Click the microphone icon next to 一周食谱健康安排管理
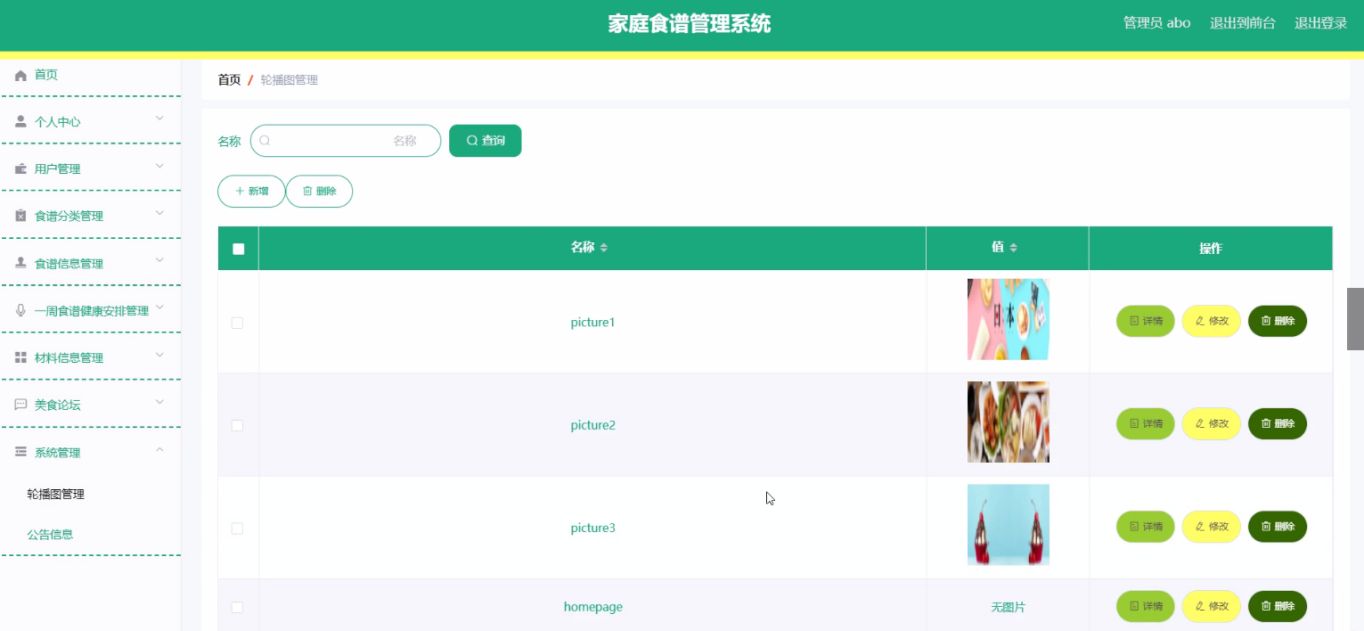1364x631 pixels. [20, 311]
